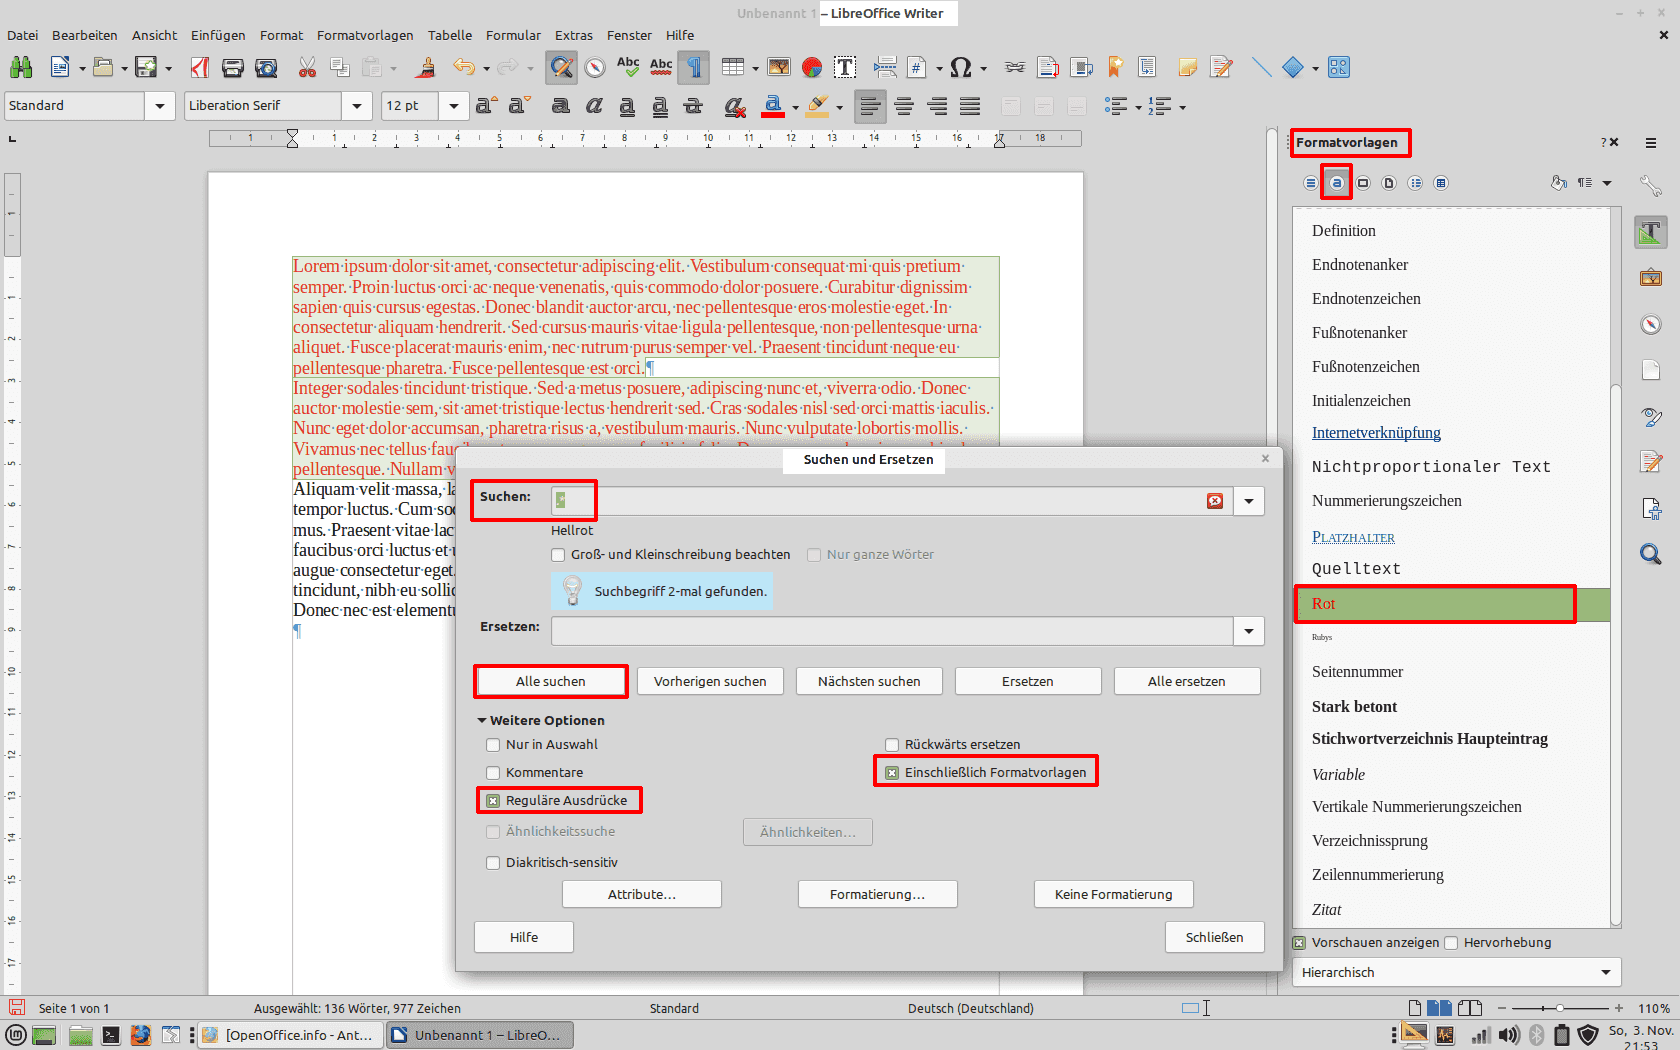Toggle Vorschauen anzeigen checkbox
1680x1050 pixels.
[1300, 943]
